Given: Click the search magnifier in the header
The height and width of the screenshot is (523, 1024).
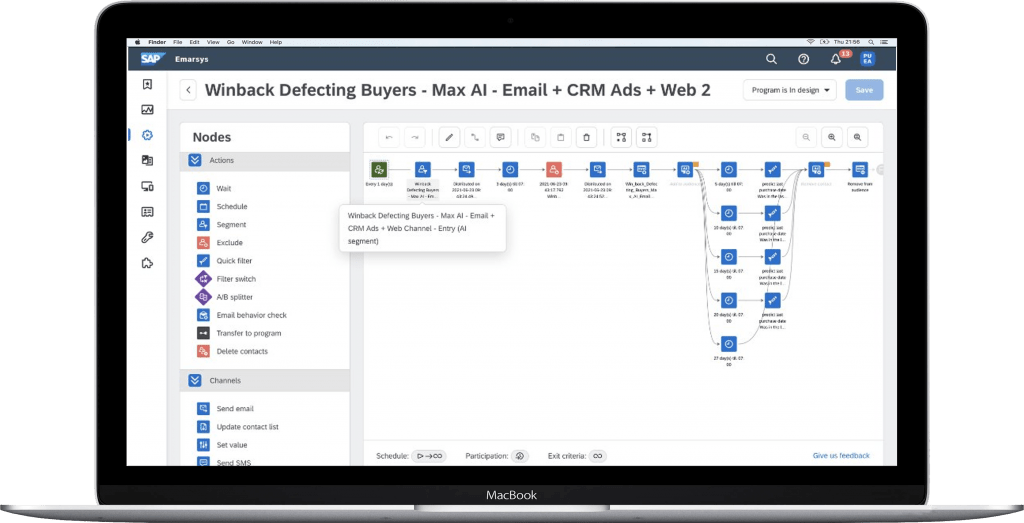Looking at the screenshot, I should tap(771, 59).
